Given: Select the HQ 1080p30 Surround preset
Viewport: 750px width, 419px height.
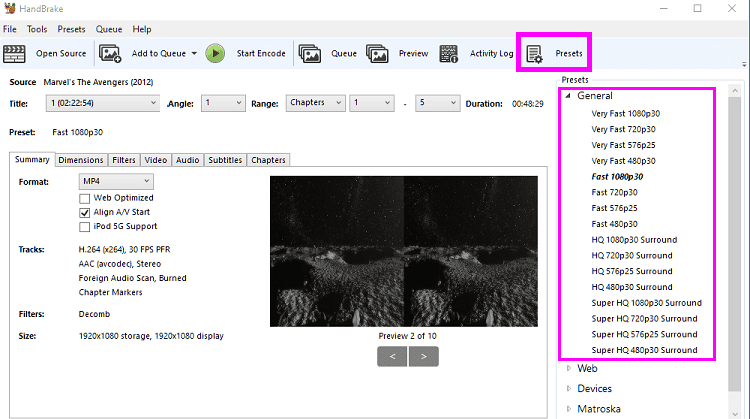Looking at the screenshot, I should (x=634, y=240).
